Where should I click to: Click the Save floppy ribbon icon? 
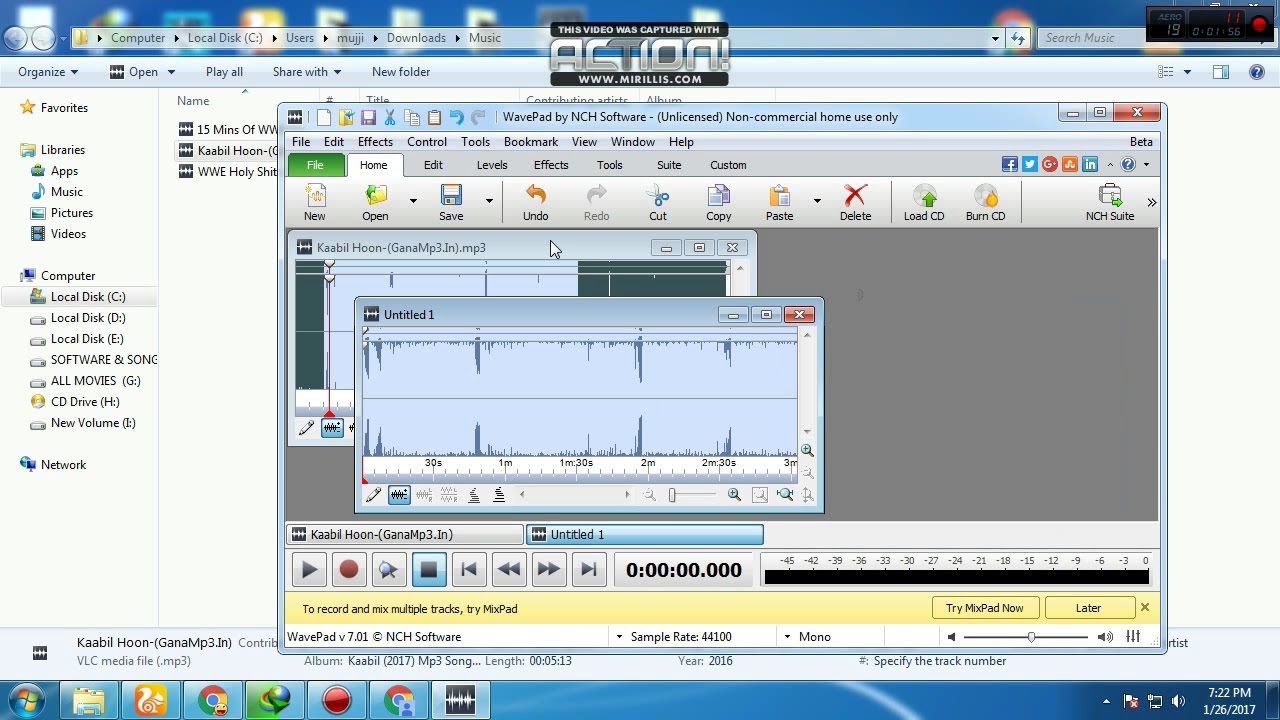coord(451,195)
